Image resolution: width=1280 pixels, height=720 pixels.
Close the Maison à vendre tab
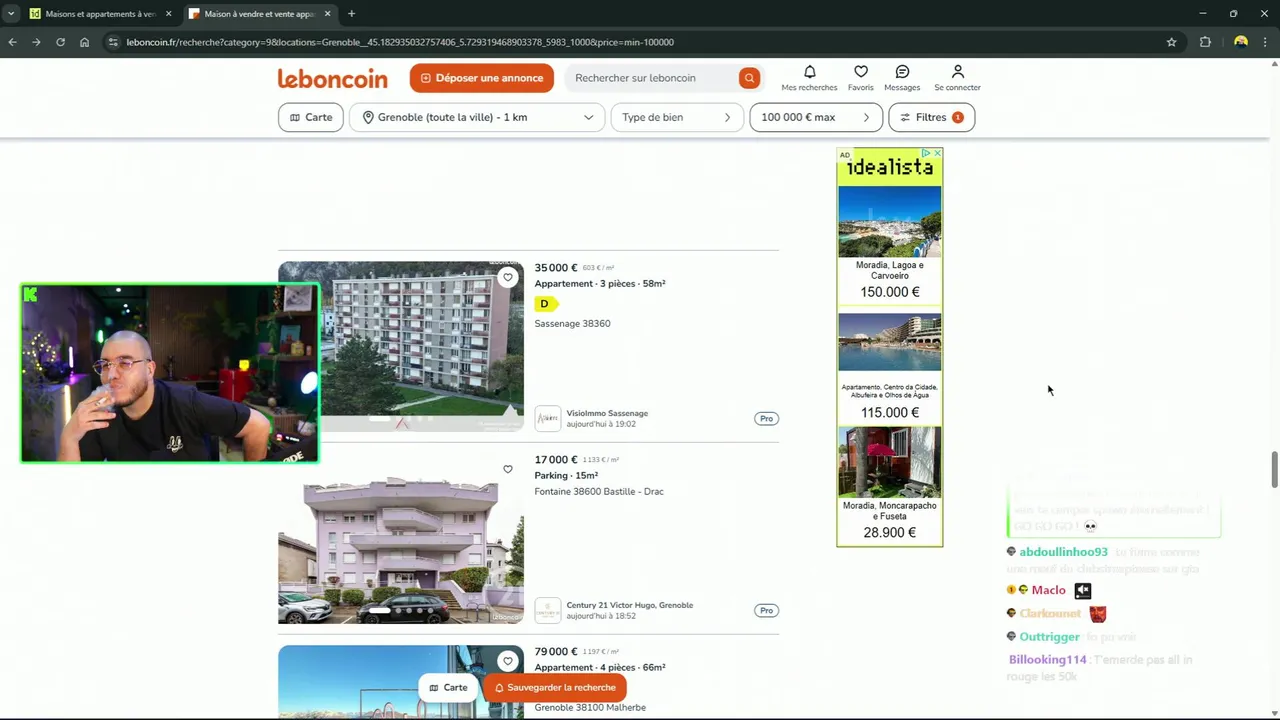[327, 14]
